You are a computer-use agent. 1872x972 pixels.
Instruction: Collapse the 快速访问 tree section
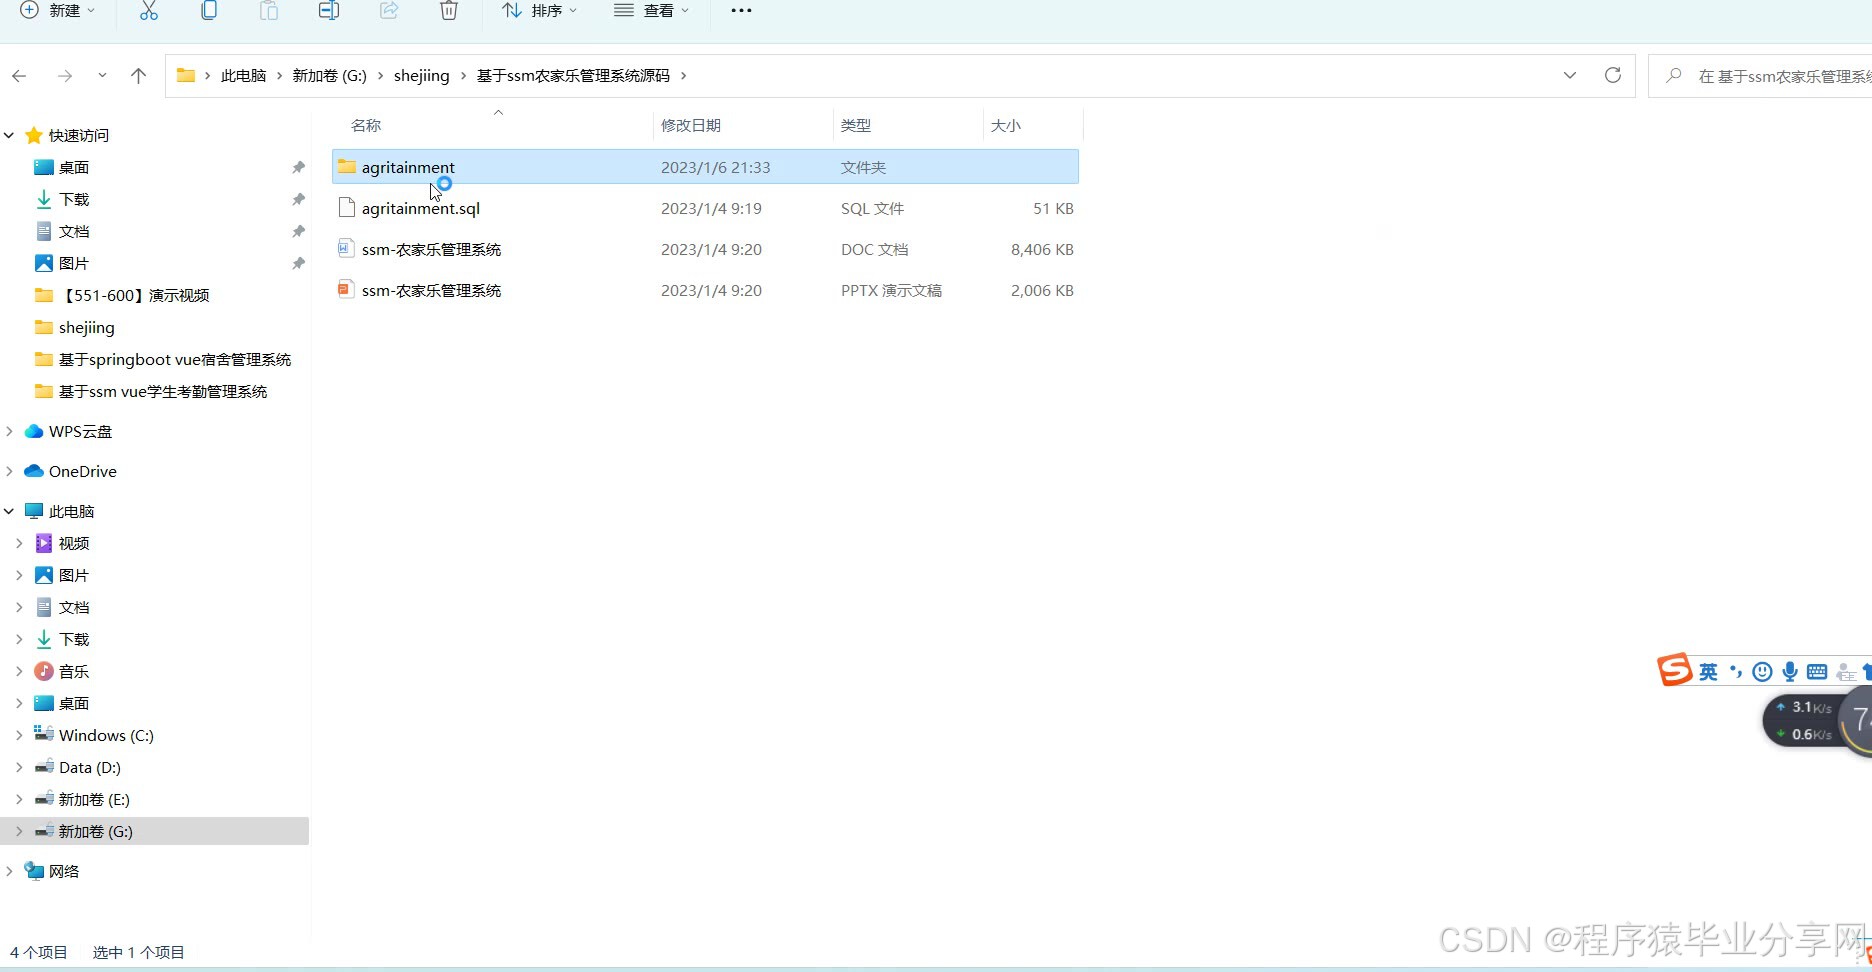click(x=9, y=135)
